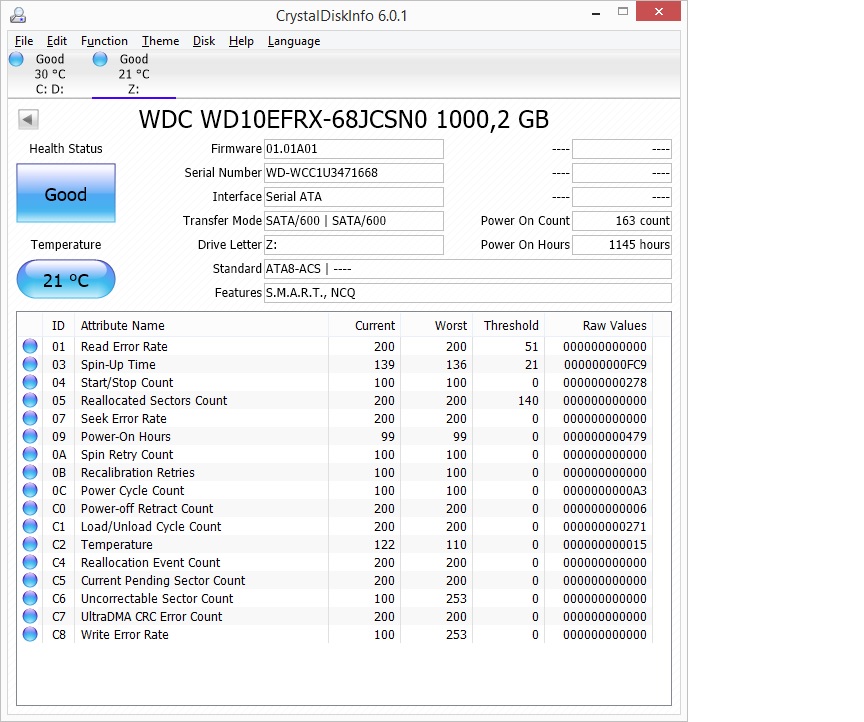Image resolution: width=864 pixels, height=722 pixels.
Task: Select the Power Cycle Count attribute name
Action: point(132,490)
